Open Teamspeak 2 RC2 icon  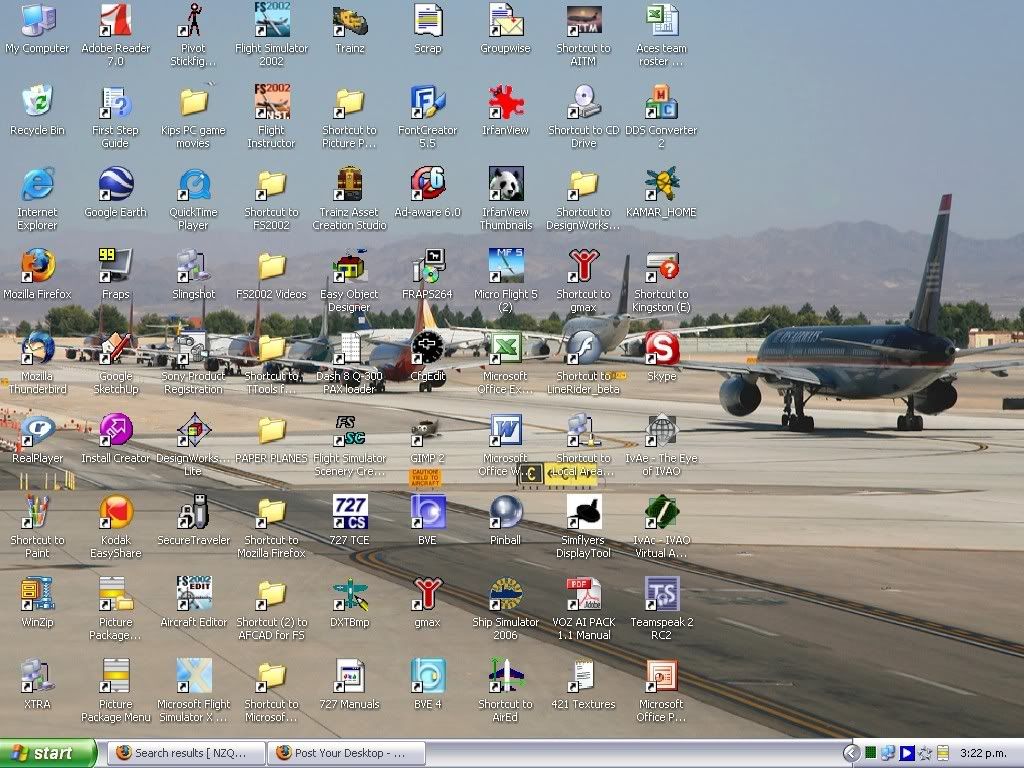click(x=661, y=595)
